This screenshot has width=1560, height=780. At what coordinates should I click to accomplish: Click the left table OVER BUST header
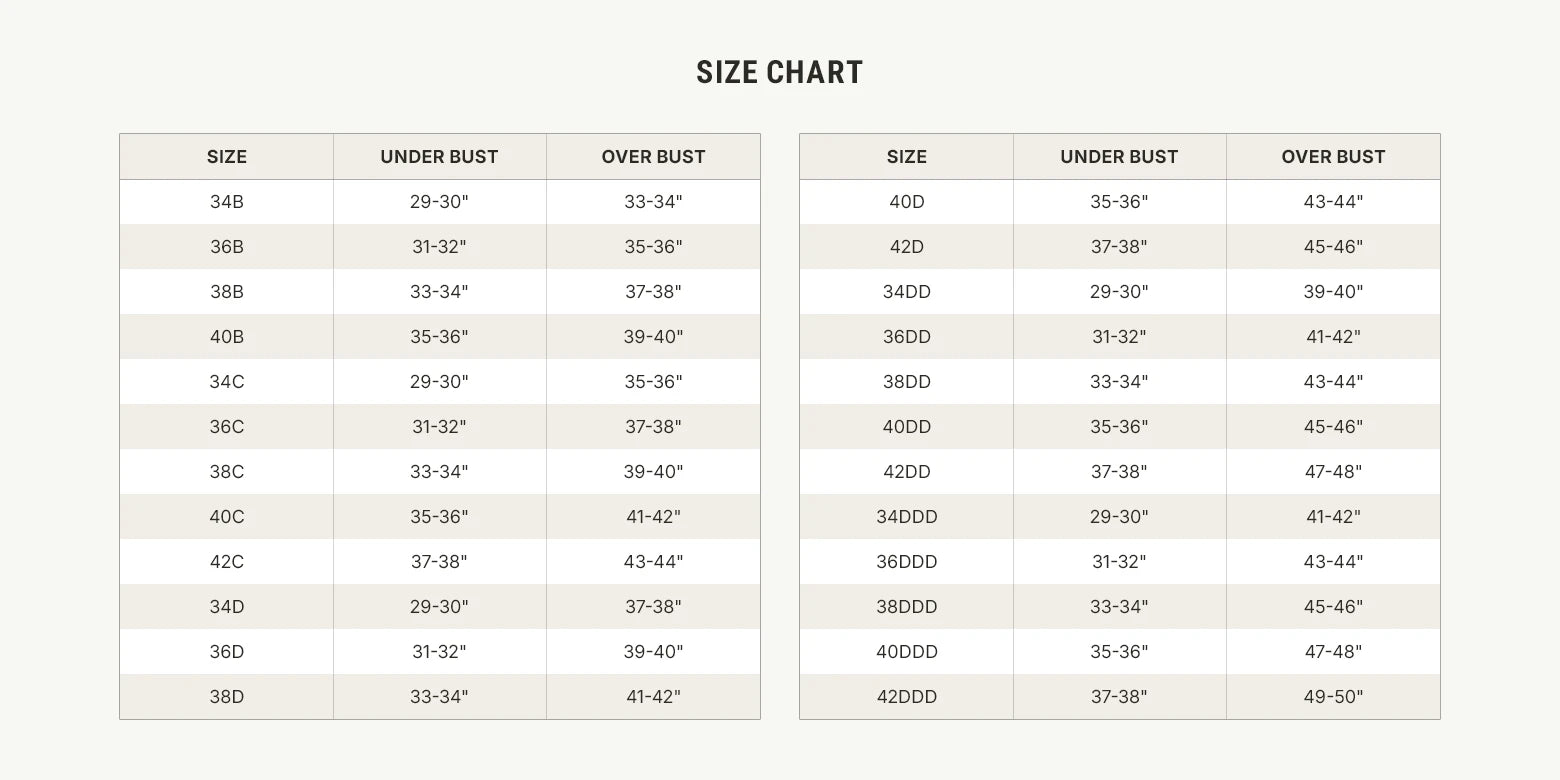[653, 157]
